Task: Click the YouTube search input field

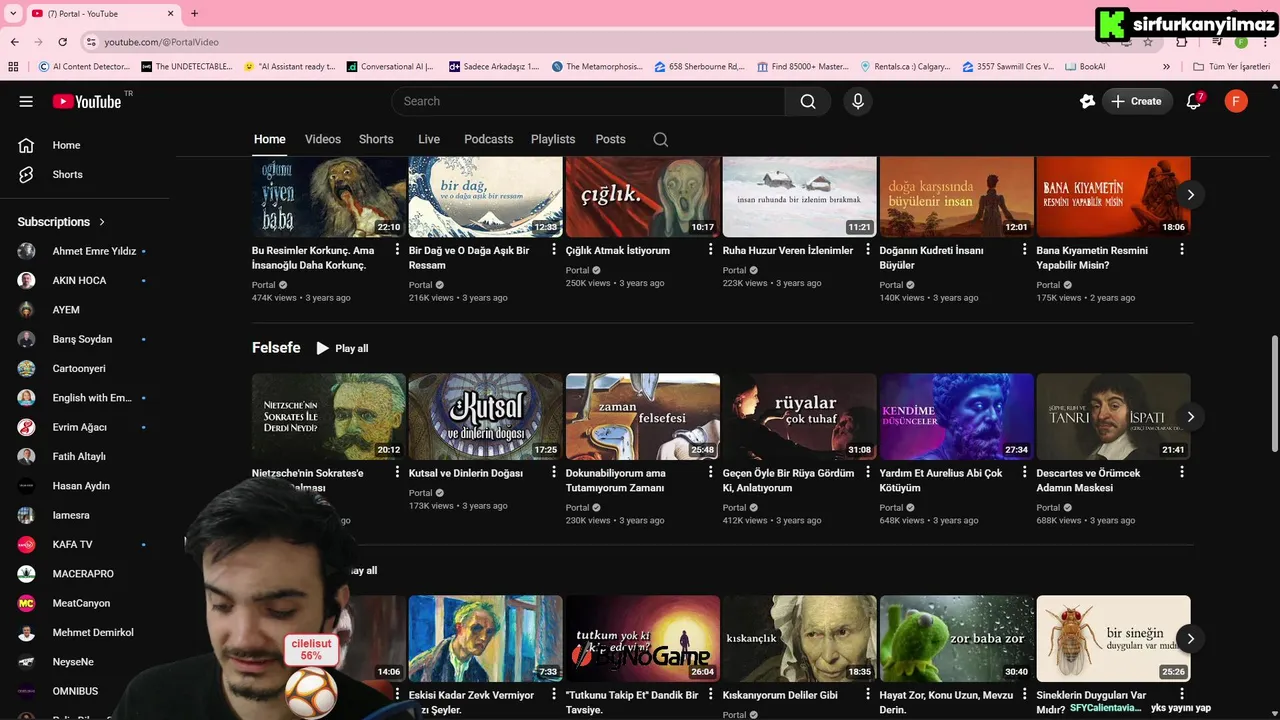Action: tap(588, 101)
